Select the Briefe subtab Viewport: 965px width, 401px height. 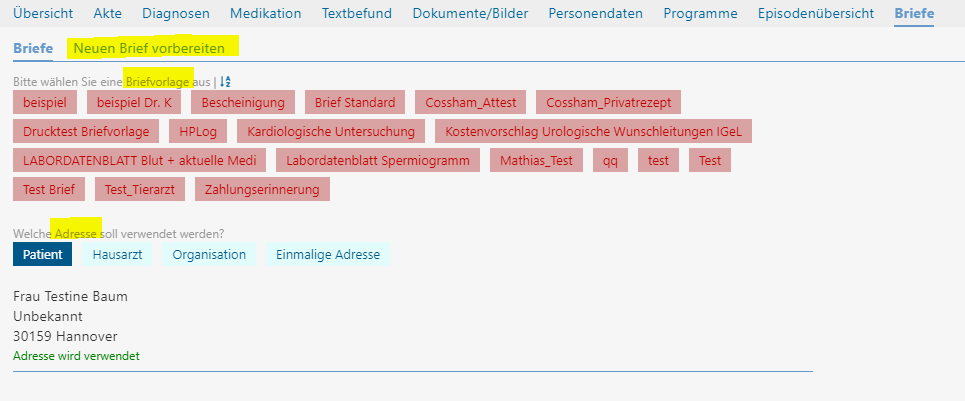coord(33,48)
